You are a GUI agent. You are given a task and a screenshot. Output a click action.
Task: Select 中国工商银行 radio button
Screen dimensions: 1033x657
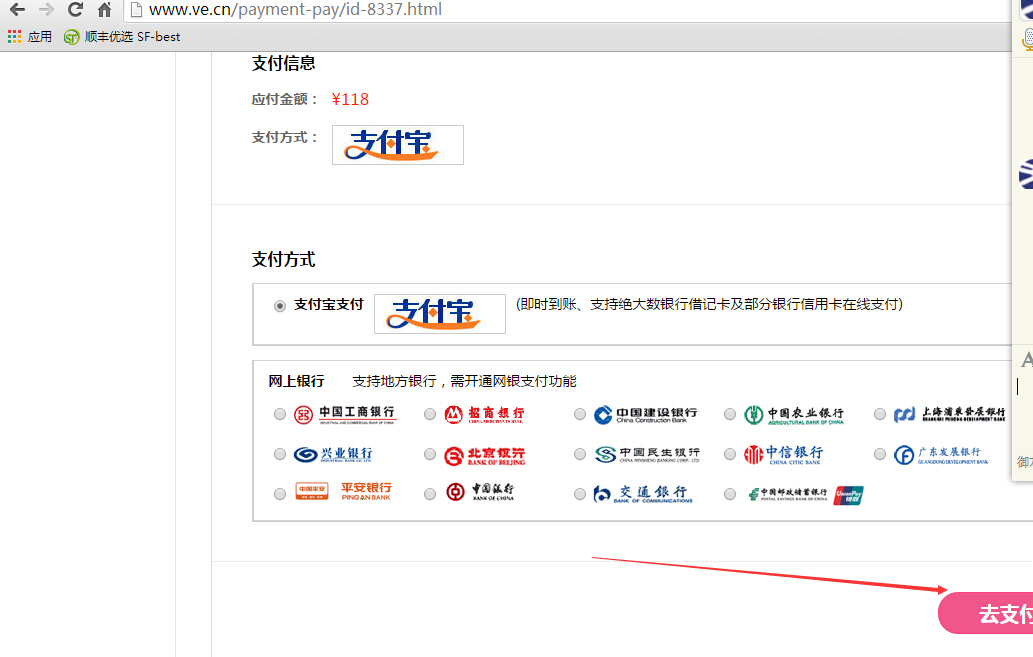(280, 414)
